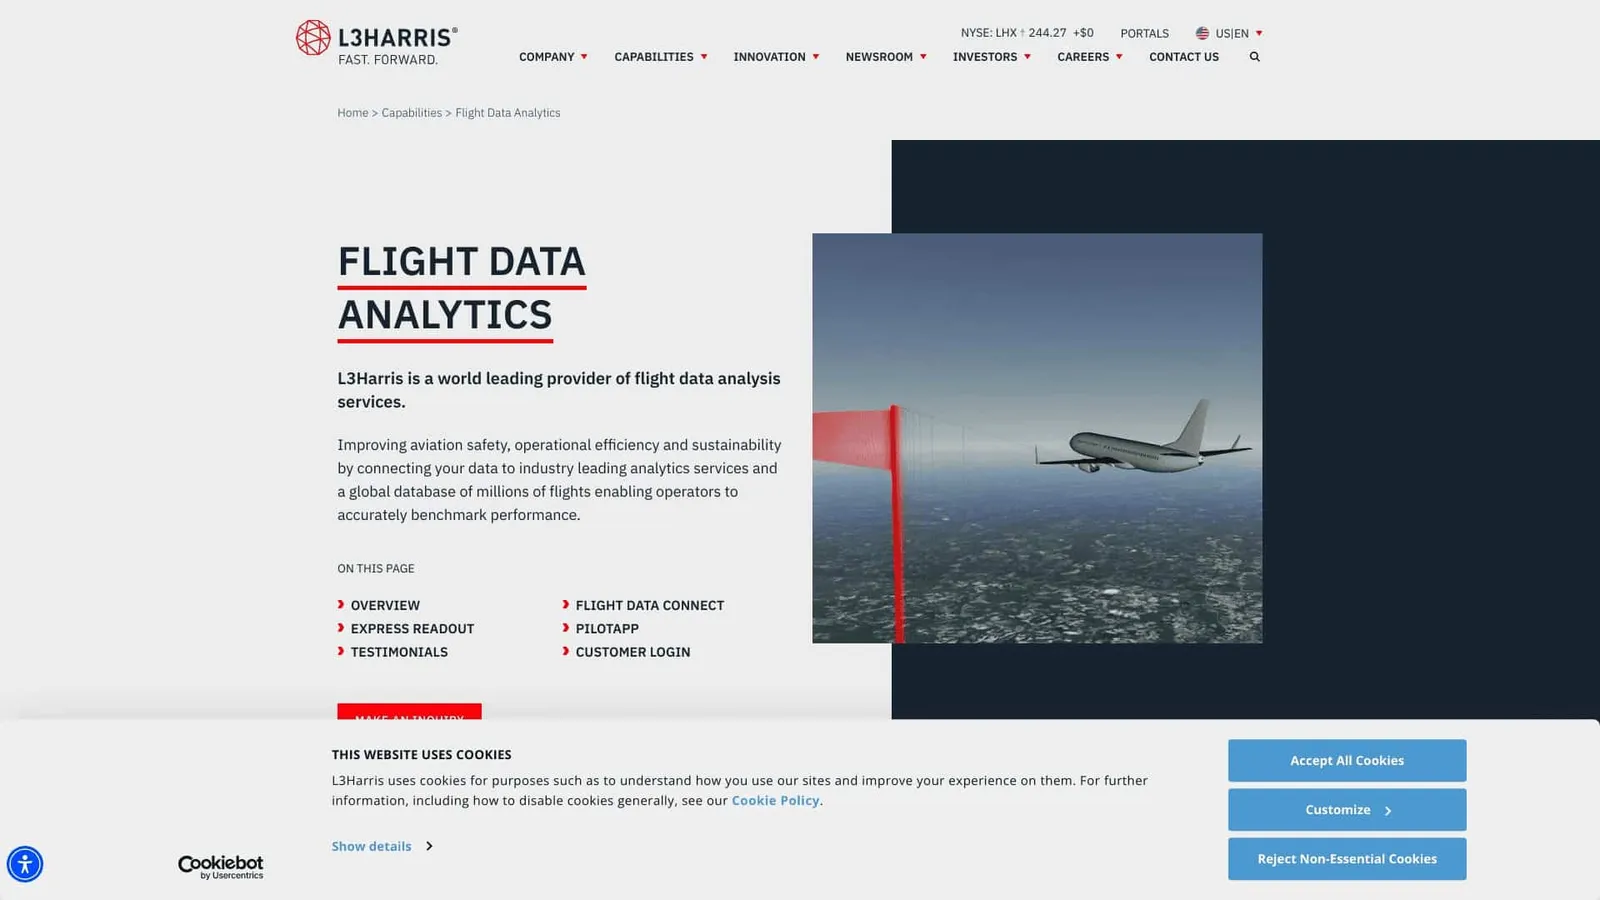1600x900 pixels.
Task: Expand the Capabilities dropdown arrow
Action: point(704,57)
